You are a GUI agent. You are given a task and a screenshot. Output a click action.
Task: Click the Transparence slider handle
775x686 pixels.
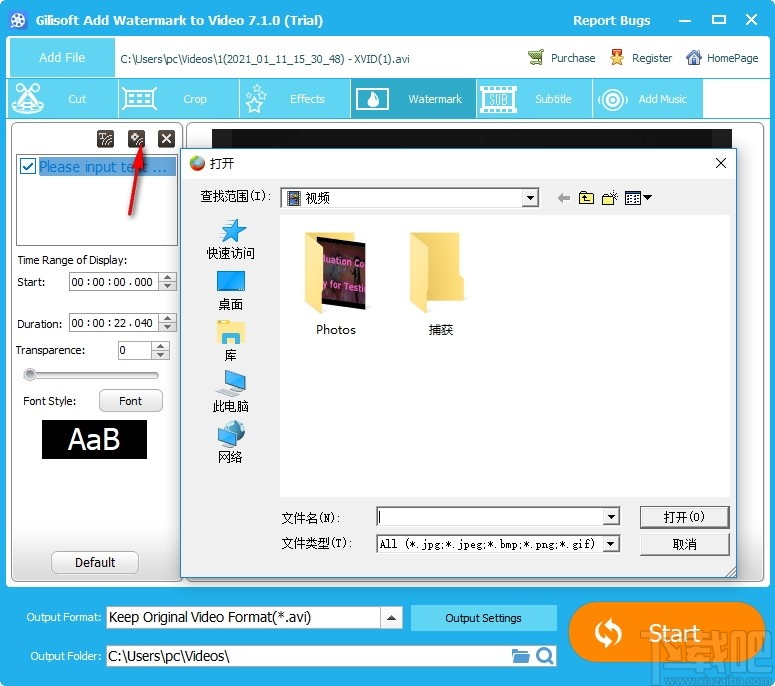tap(30, 375)
